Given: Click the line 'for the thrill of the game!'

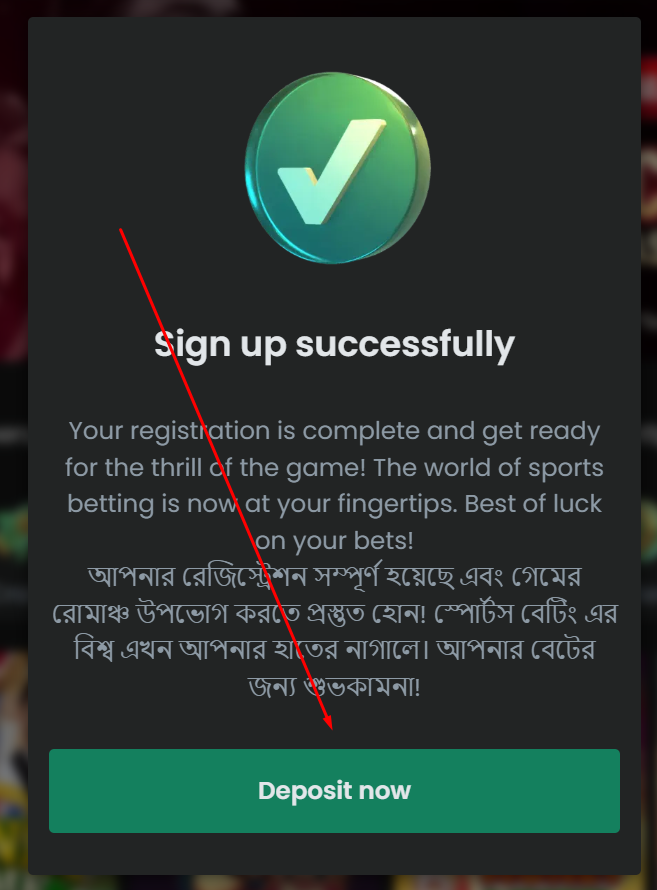Looking at the screenshot, I should [x=334, y=468].
